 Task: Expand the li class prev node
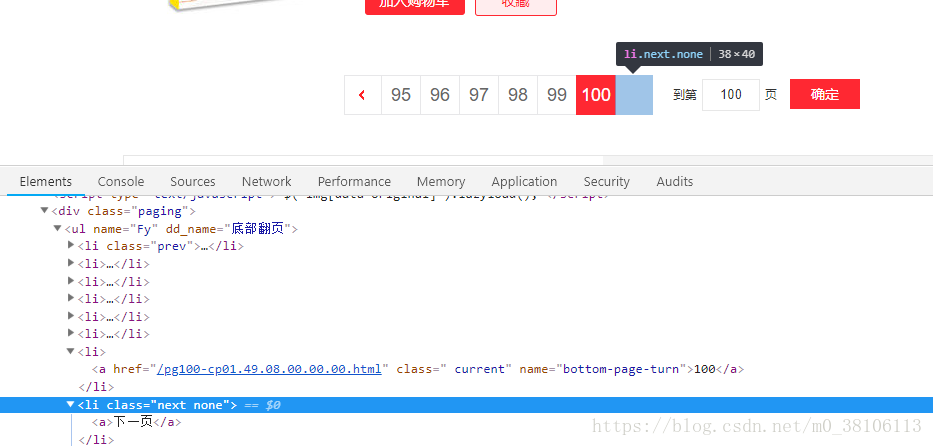[71, 246]
